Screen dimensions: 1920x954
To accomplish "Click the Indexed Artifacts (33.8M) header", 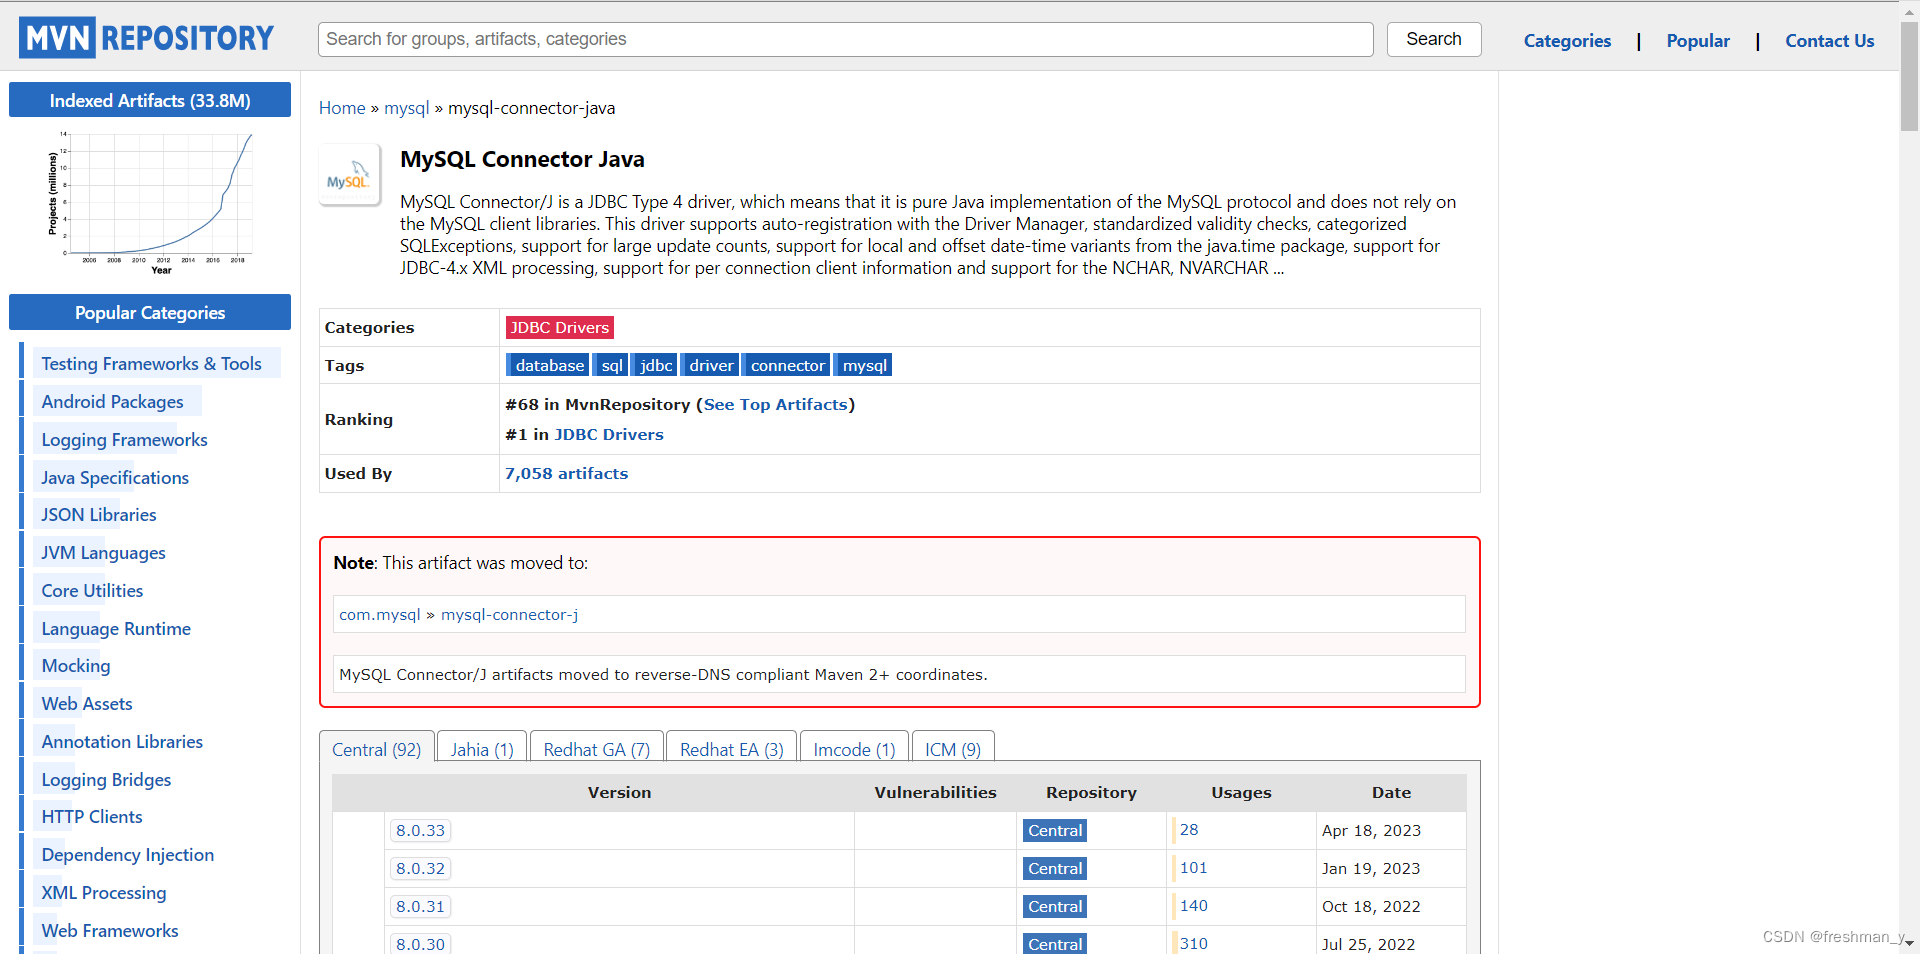I will coord(150,100).
